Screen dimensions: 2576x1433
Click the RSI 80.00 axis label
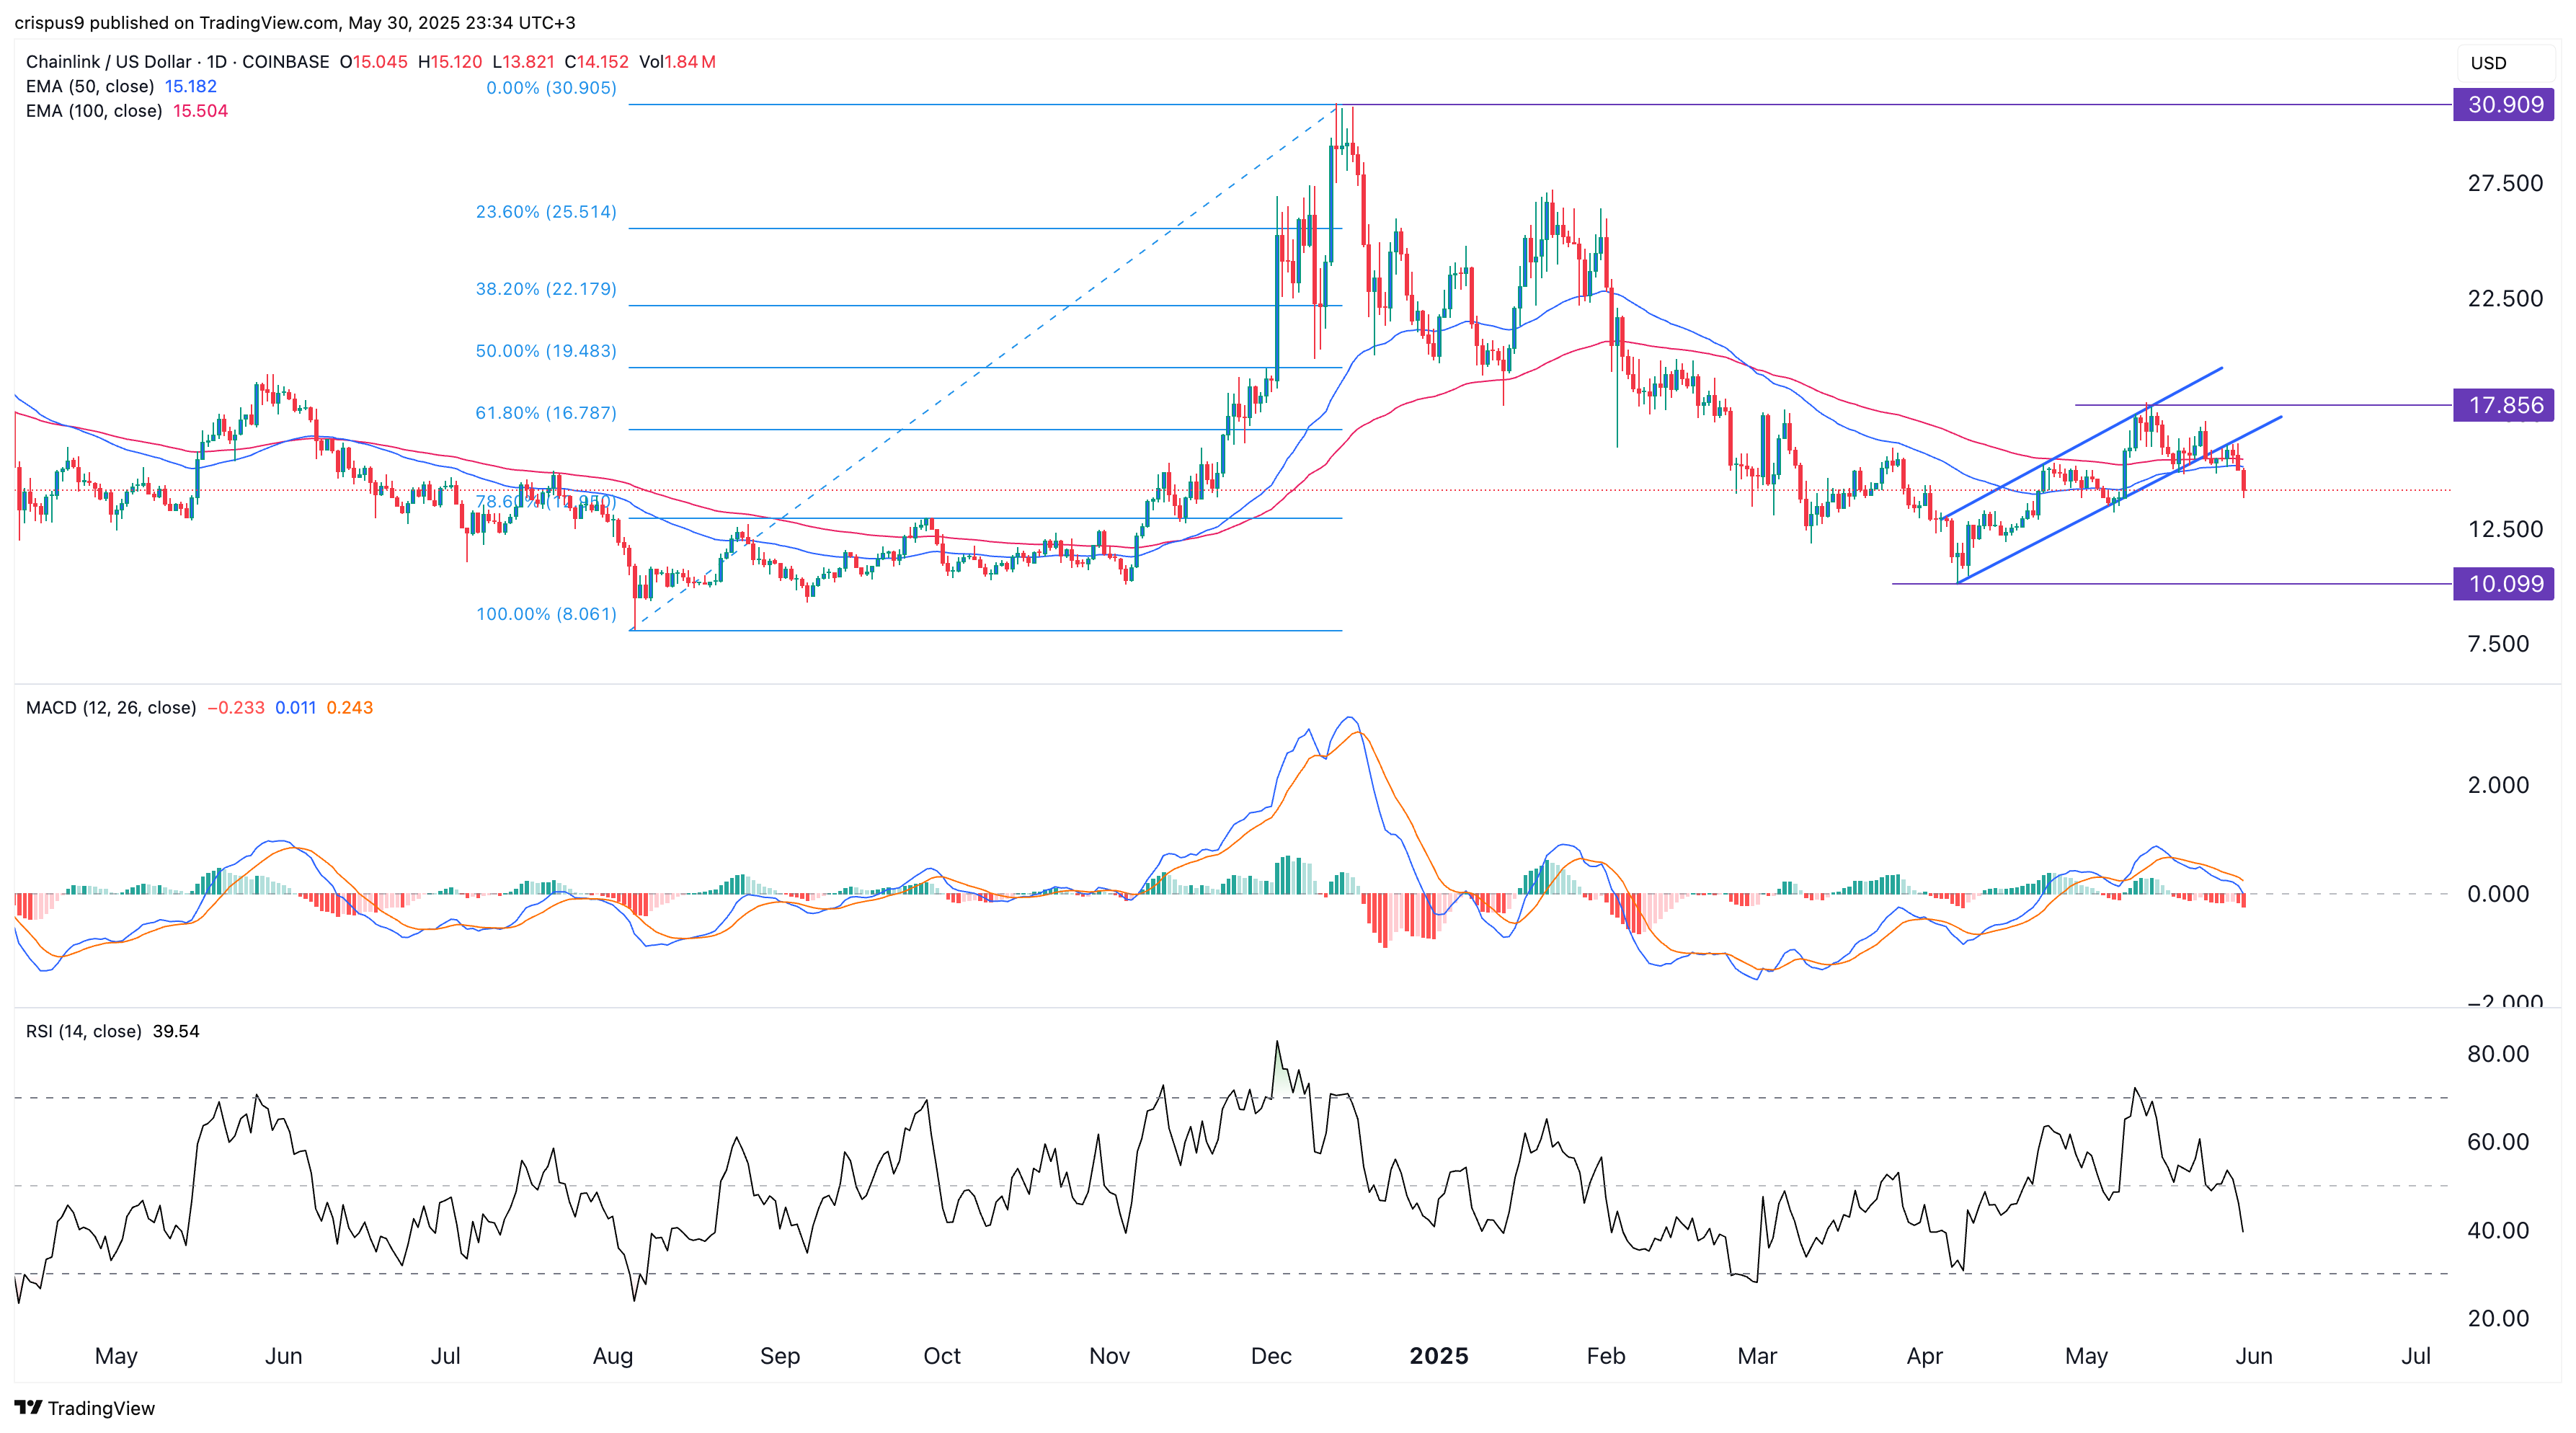[2498, 1053]
